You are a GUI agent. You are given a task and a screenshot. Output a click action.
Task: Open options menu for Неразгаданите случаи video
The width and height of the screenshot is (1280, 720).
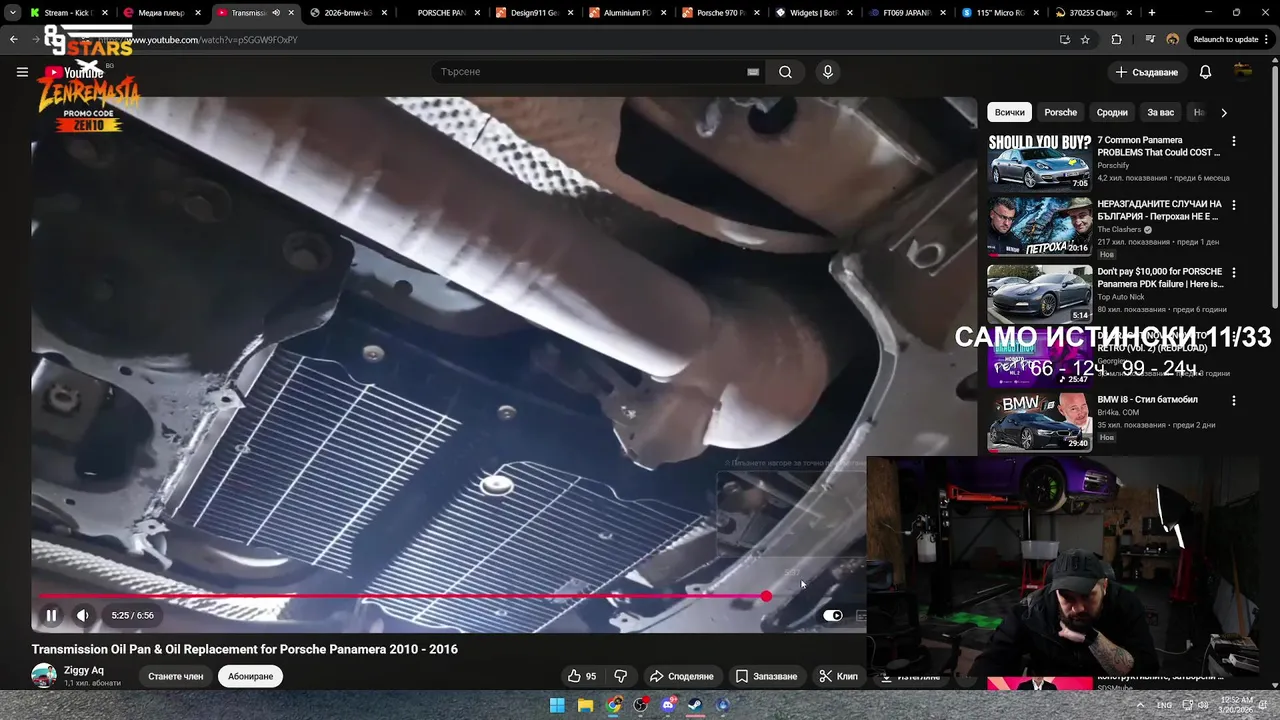pyautogui.click(x=1233, y=205)
